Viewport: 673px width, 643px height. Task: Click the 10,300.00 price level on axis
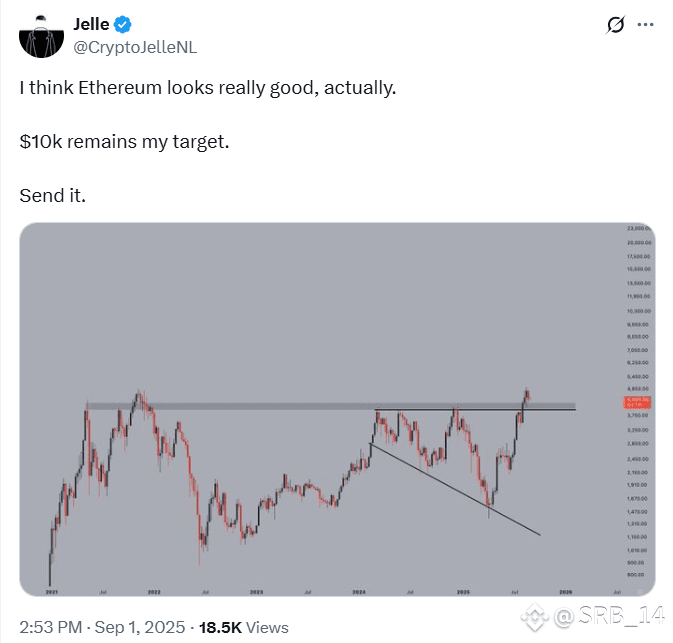coord(639,311)
